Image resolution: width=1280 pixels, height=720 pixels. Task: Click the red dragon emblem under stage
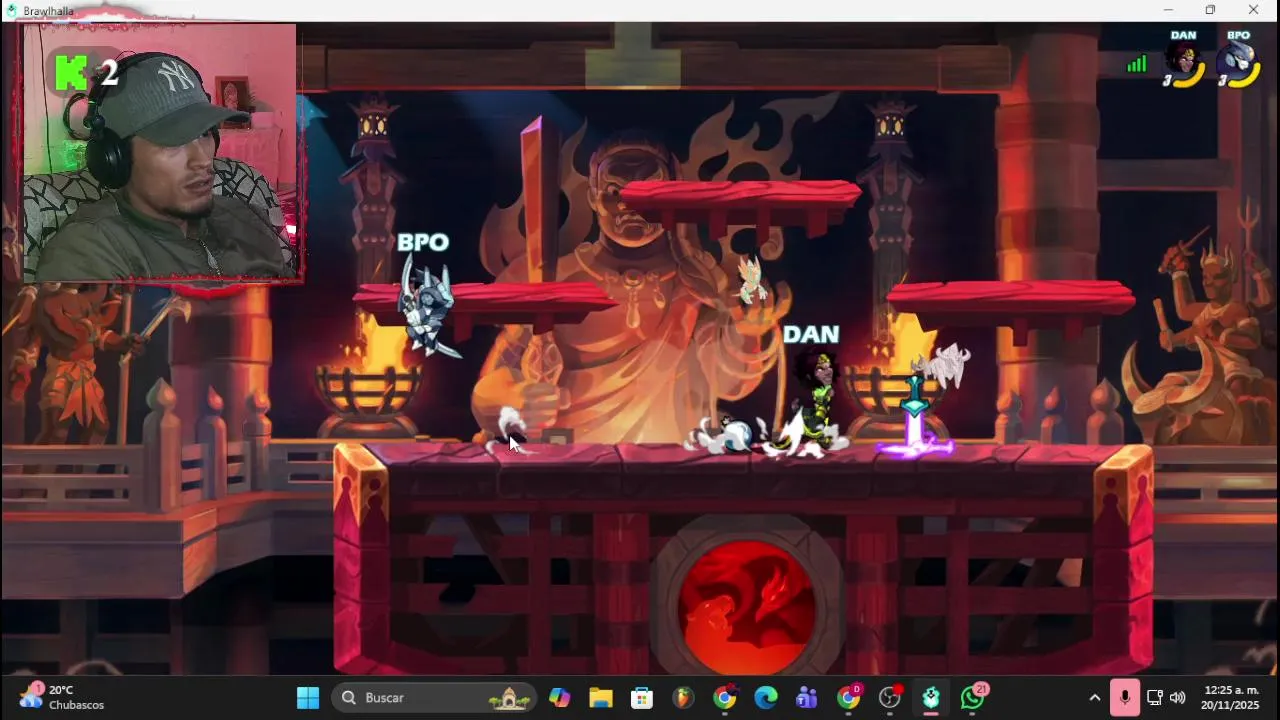point(747,607)
